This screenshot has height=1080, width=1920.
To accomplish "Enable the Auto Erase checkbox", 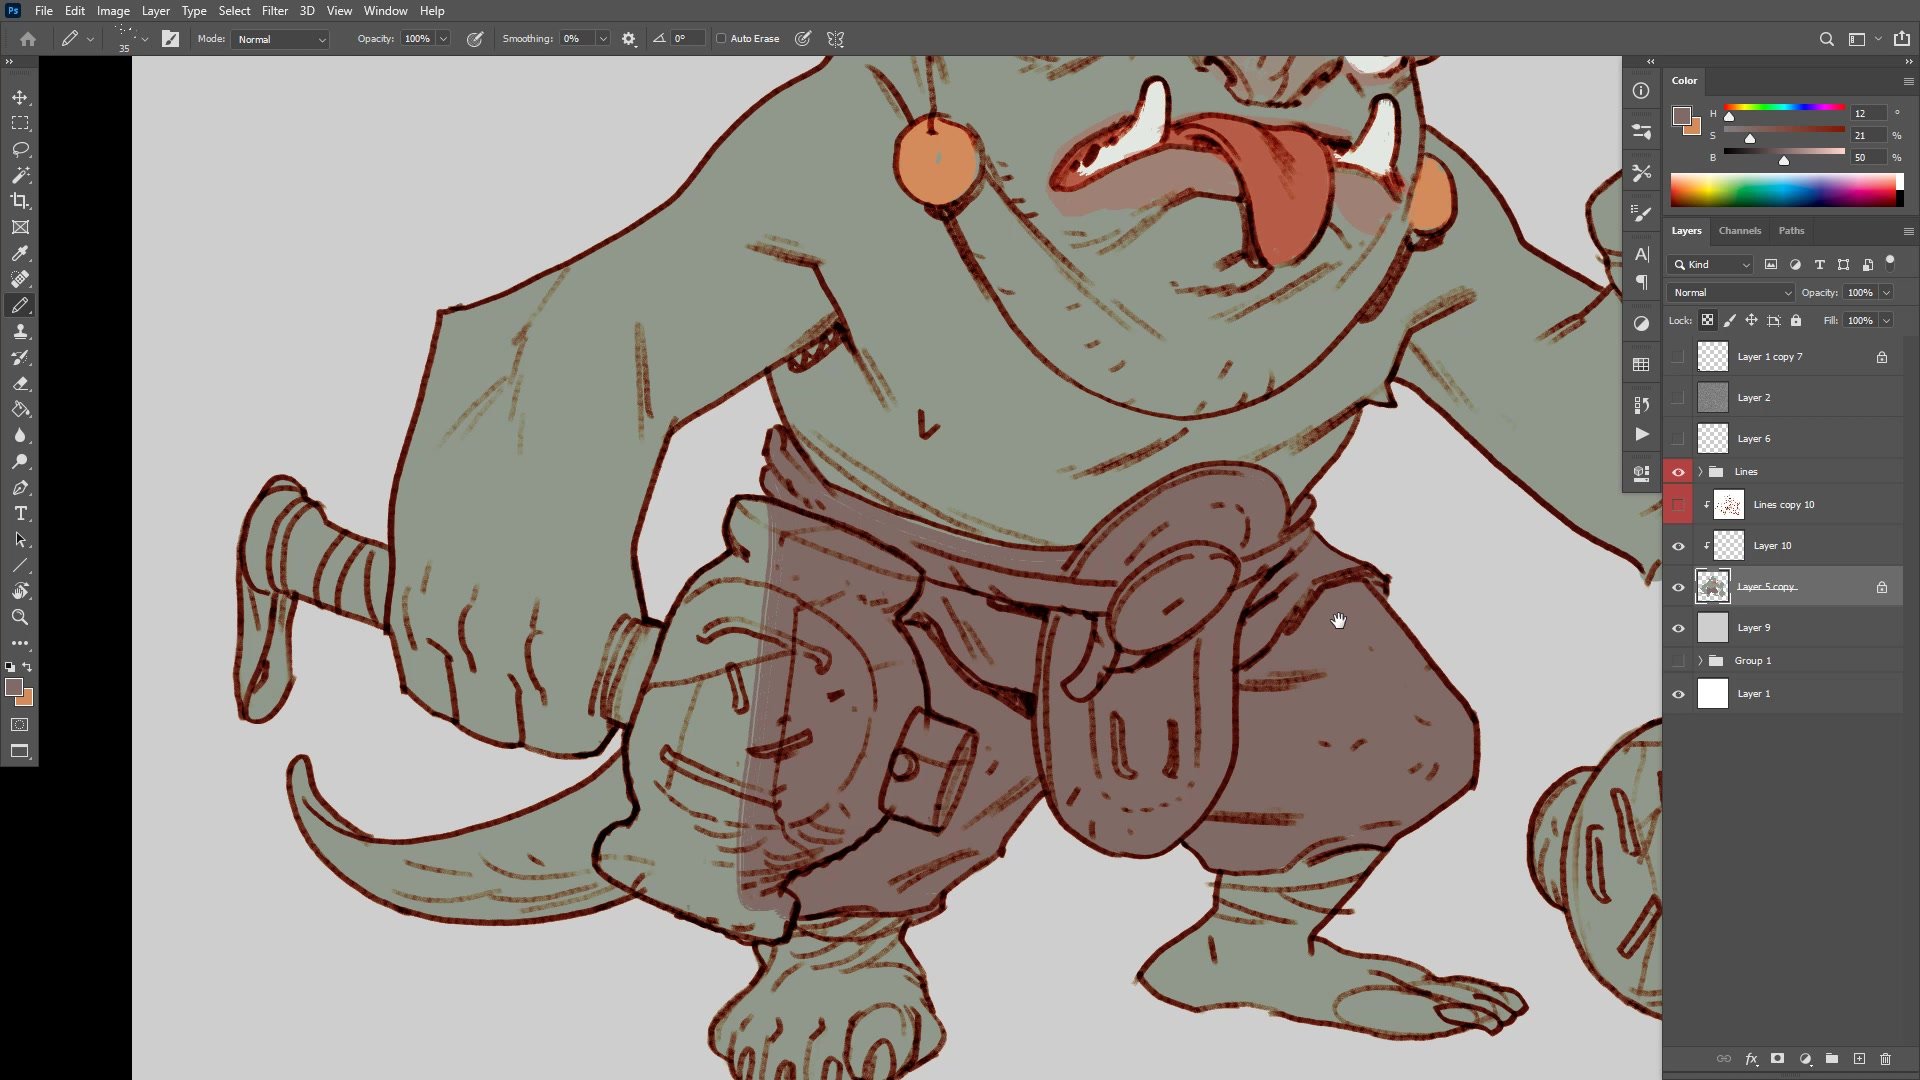I will 721,39.
